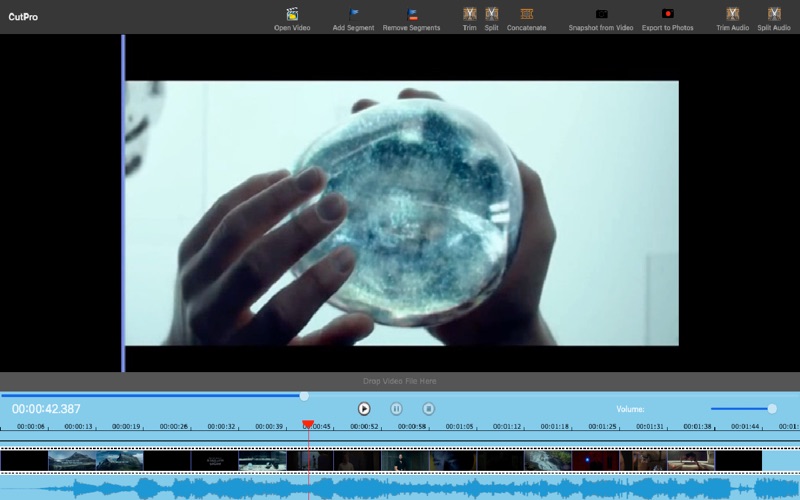
Task: Click timeline ruler at 00:00:26
Action: click(173, 427)
